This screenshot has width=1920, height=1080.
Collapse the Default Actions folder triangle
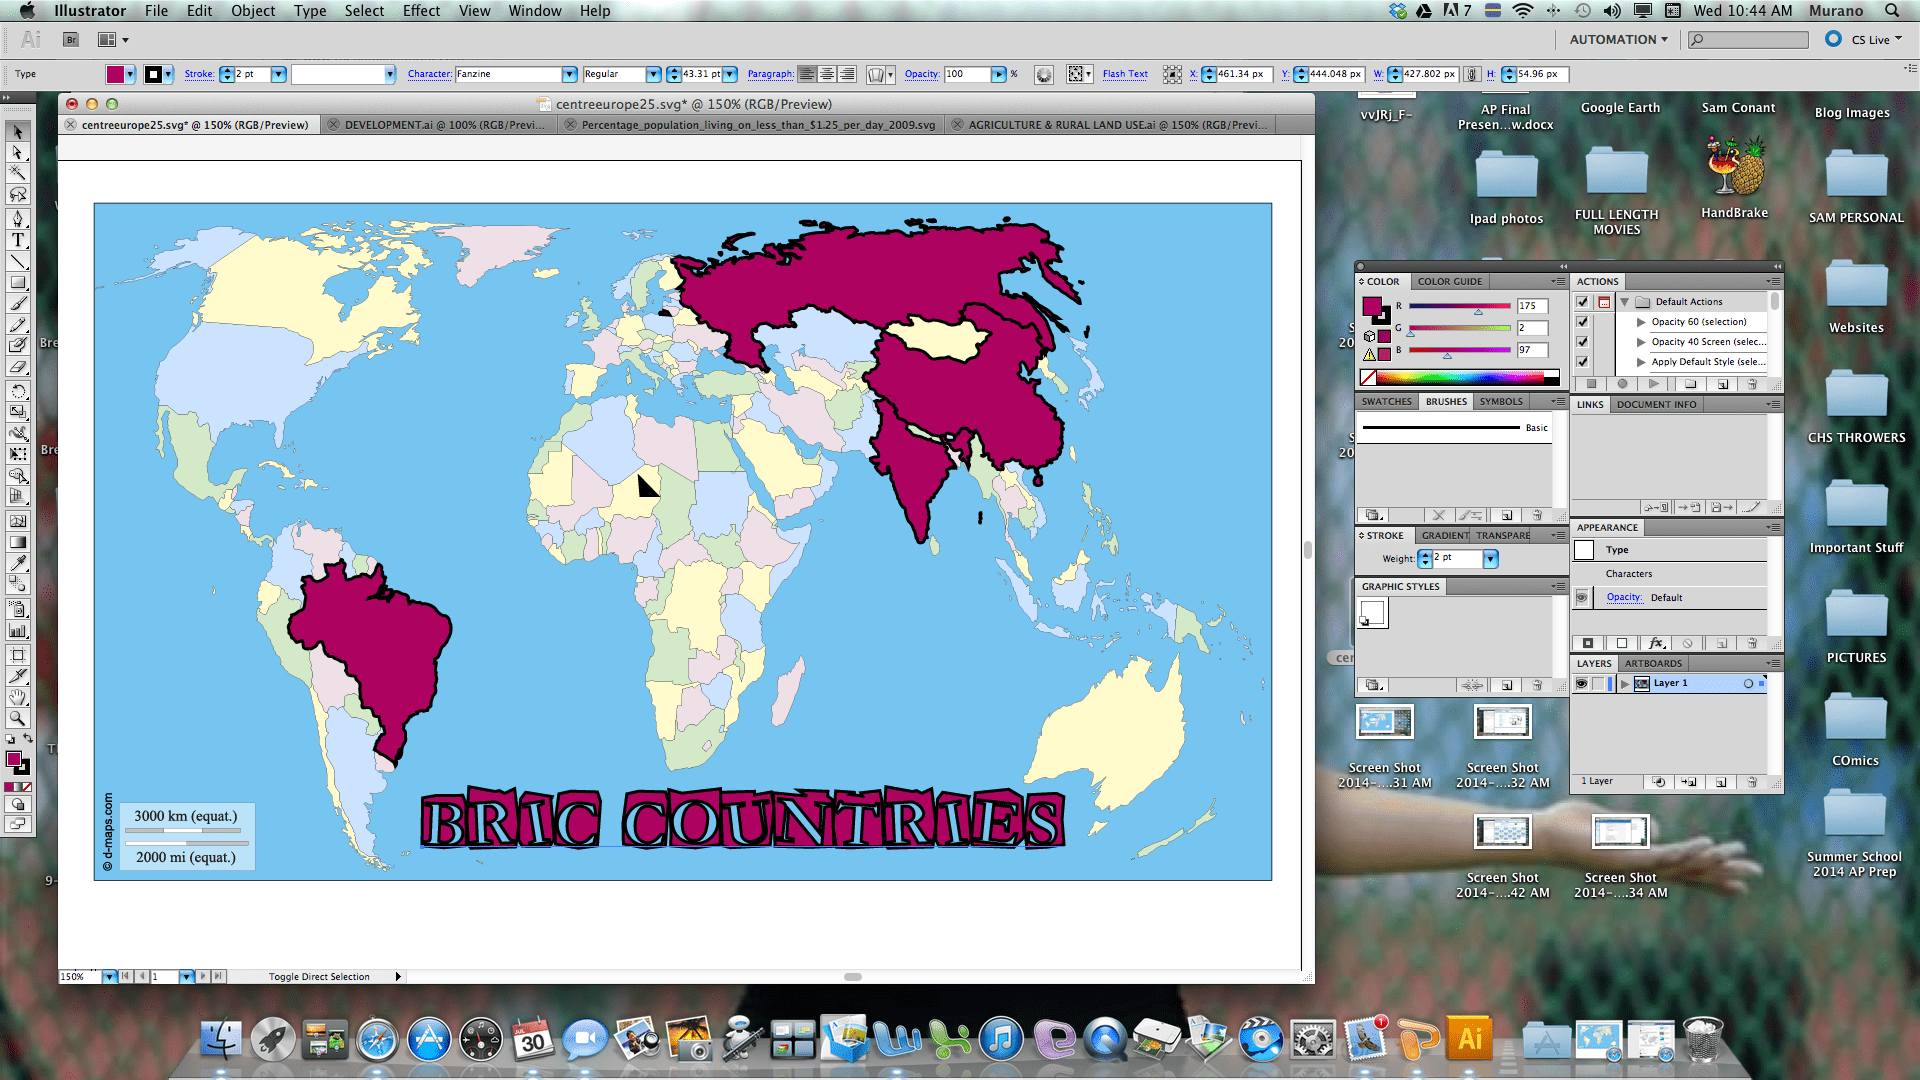coord(1624,301)
